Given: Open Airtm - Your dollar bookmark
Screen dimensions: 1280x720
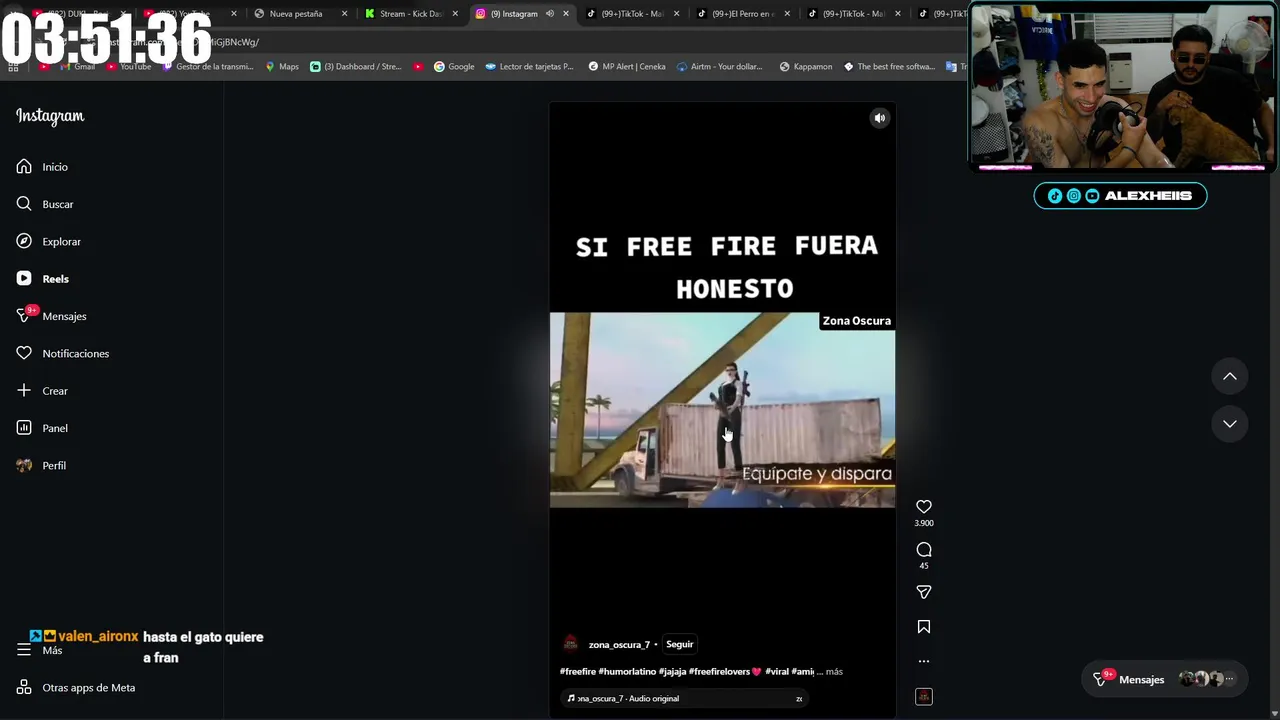Looking at the screenshot, I should 720,67.
